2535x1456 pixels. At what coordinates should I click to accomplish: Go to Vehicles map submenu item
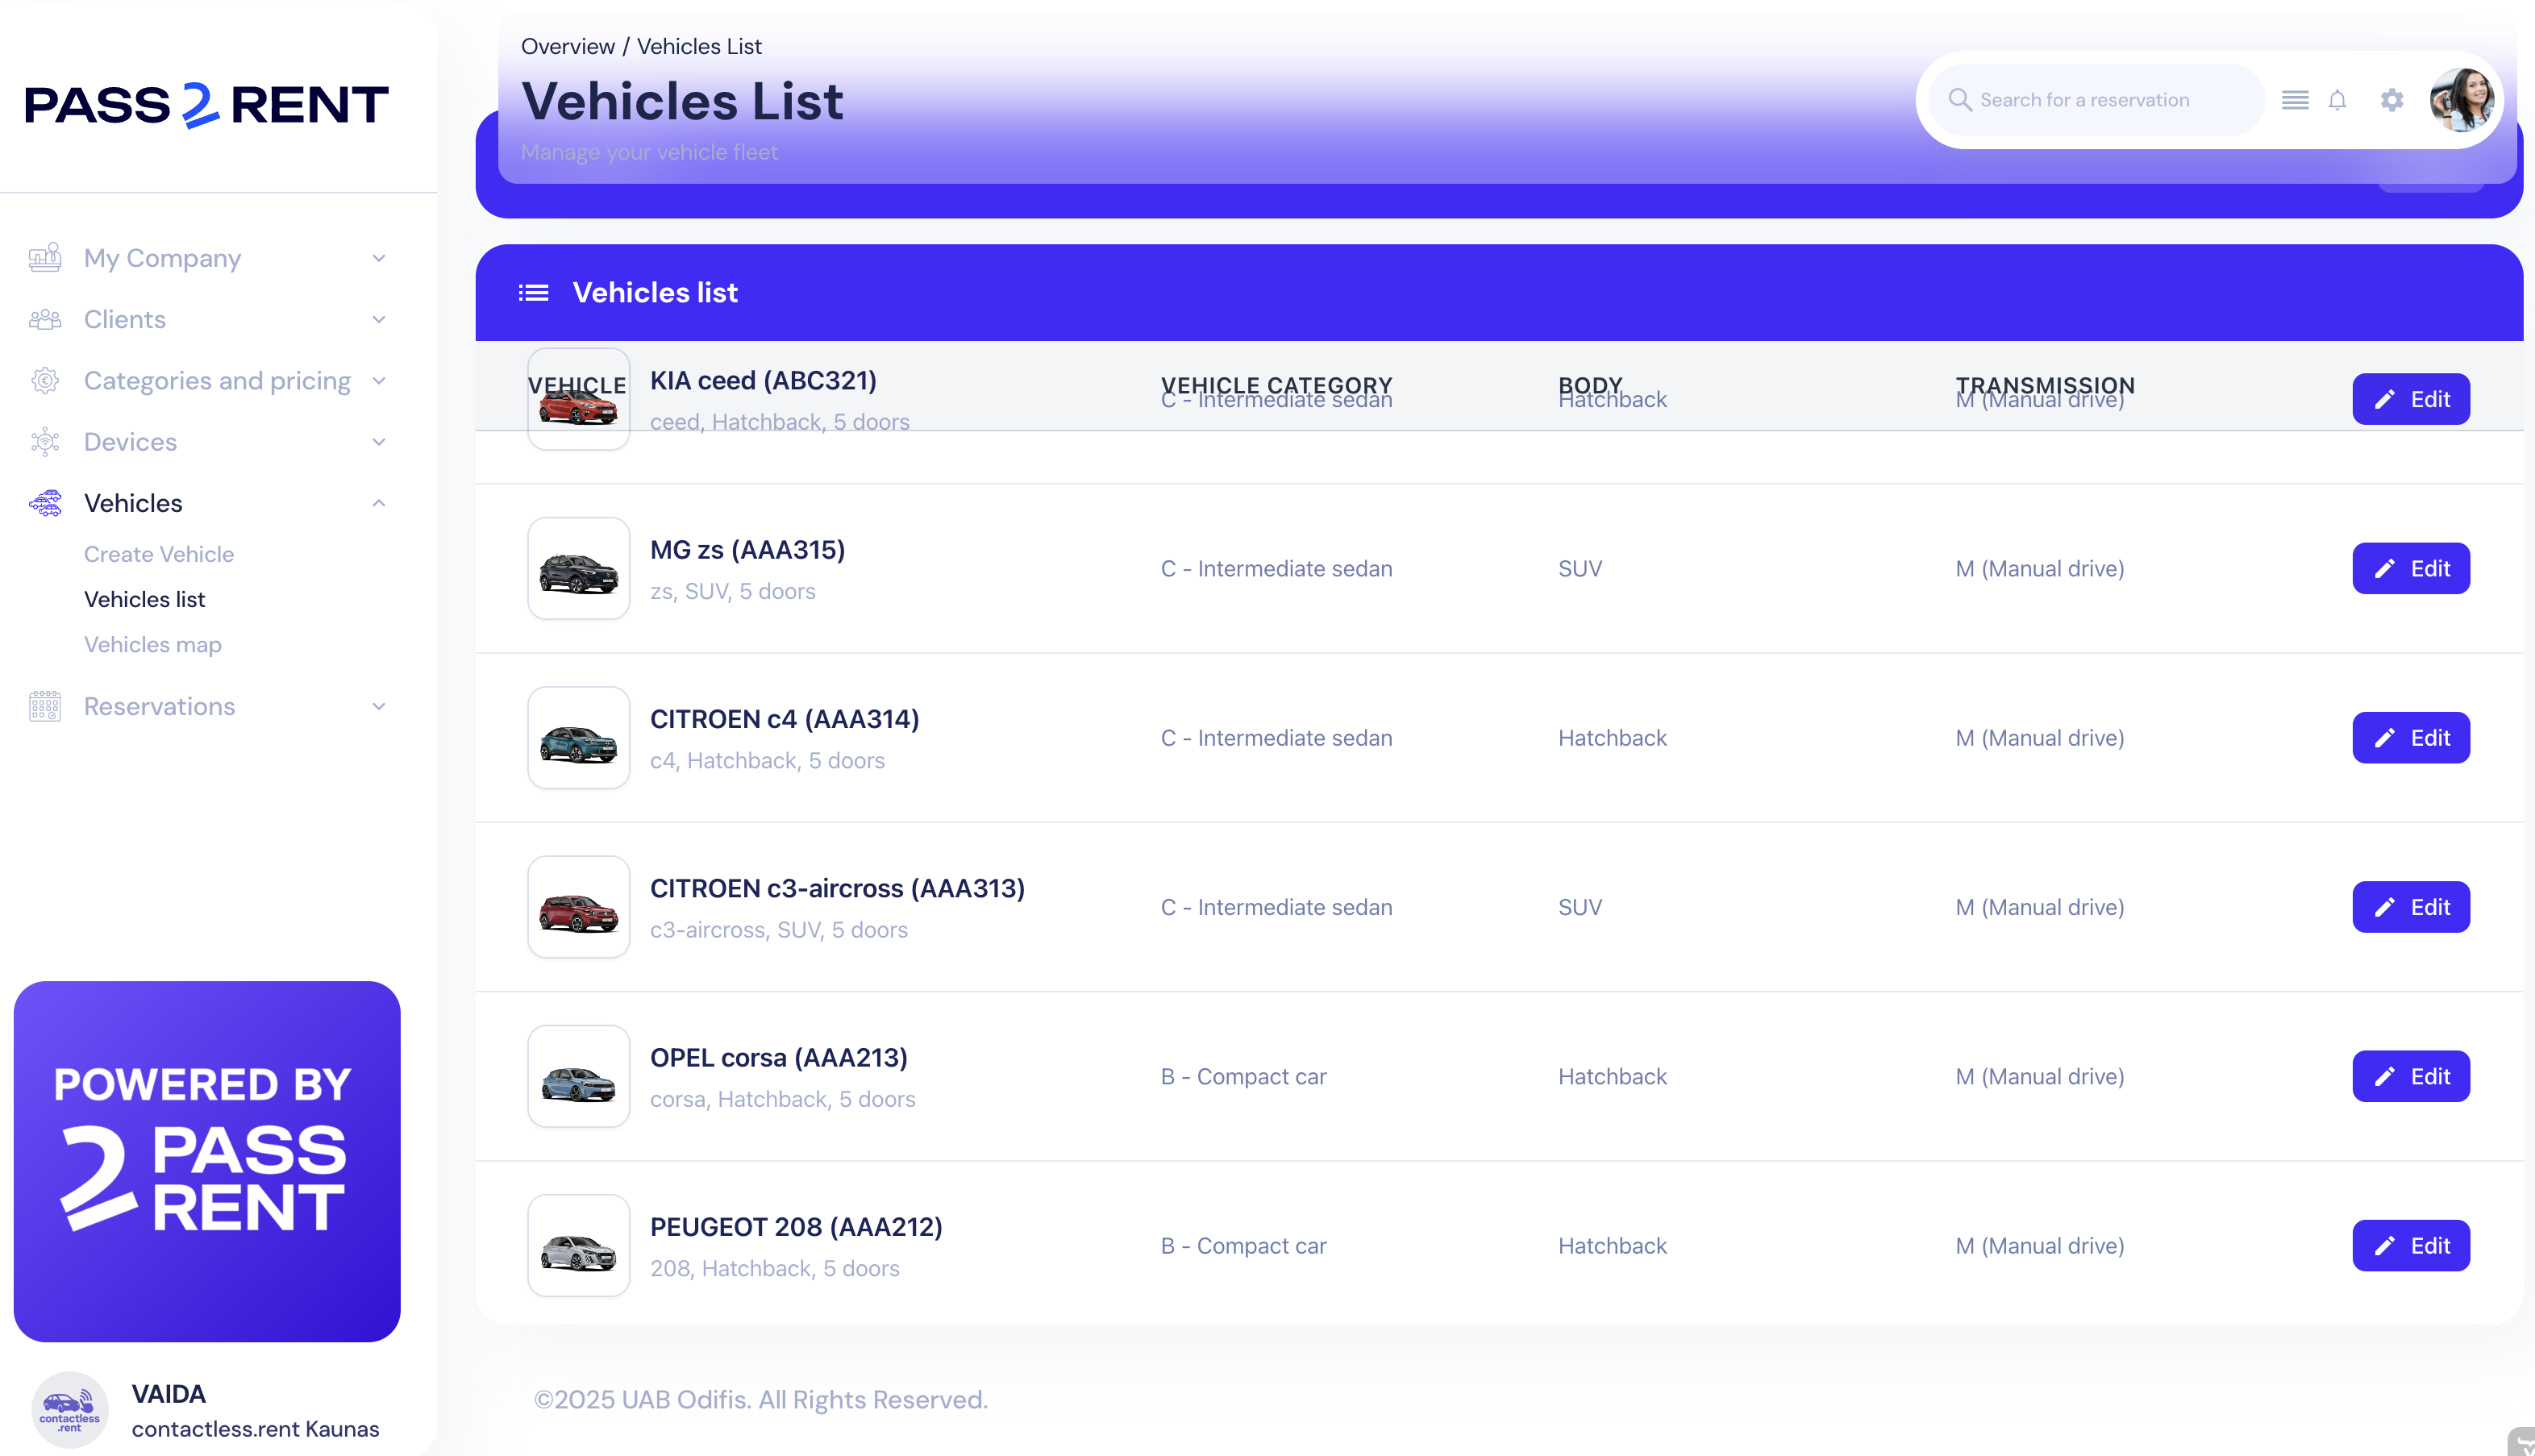153,645
